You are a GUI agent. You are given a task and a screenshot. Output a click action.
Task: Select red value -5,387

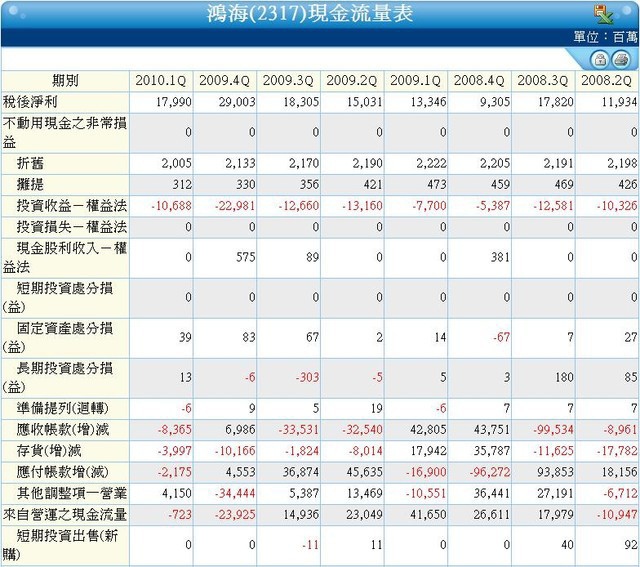tap(493, 206)
